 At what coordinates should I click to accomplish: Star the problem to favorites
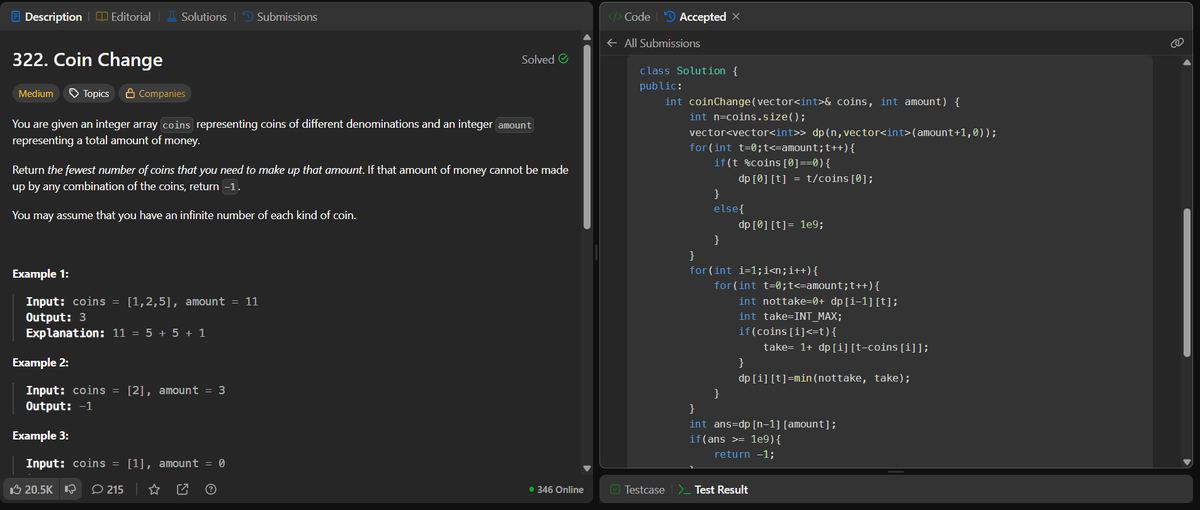click(155, 490)
